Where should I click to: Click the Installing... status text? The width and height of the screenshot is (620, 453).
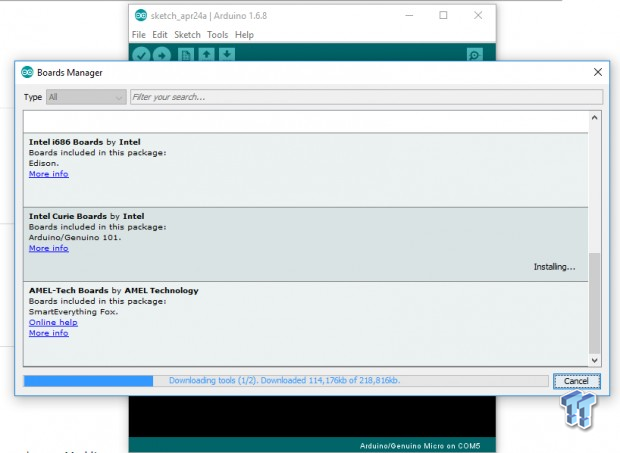(x=554, y=267)
